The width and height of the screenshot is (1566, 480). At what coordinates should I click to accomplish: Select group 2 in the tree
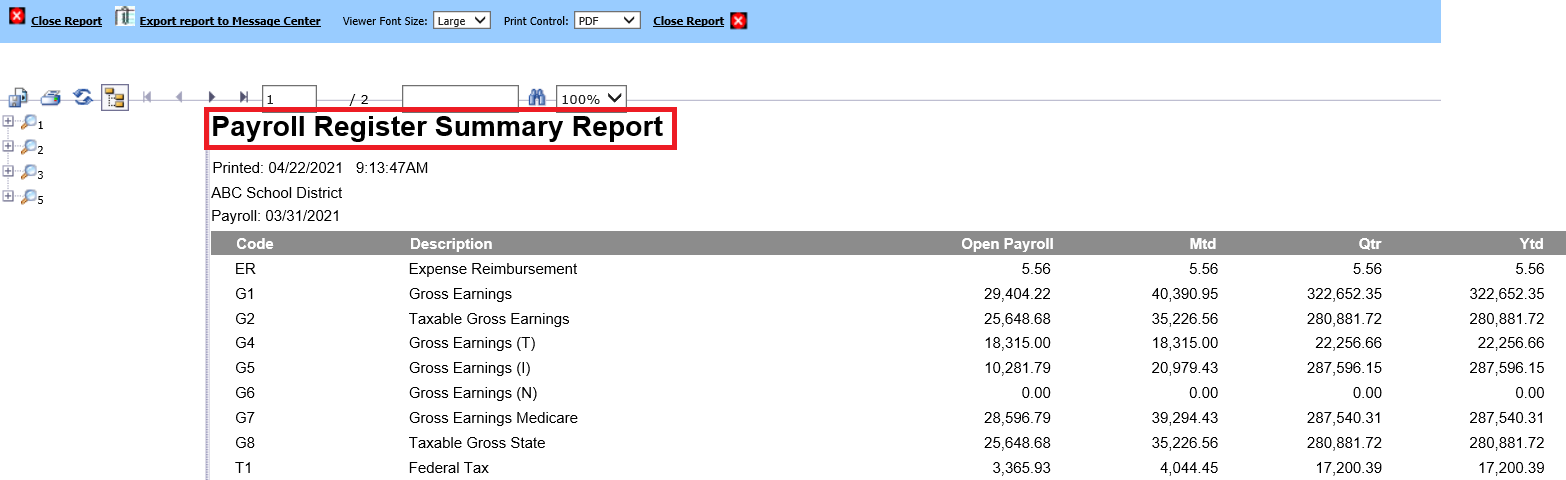(33, 148)
